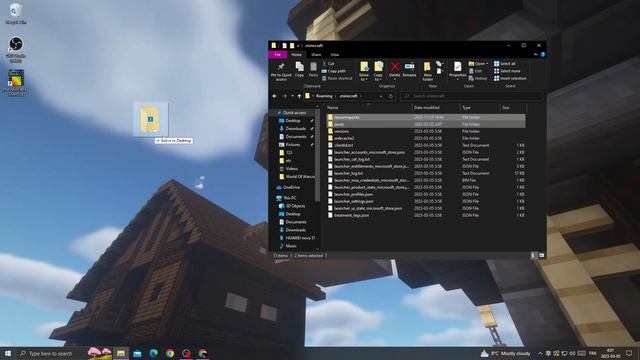Click the Back navigation arrow

coord(275,96)
